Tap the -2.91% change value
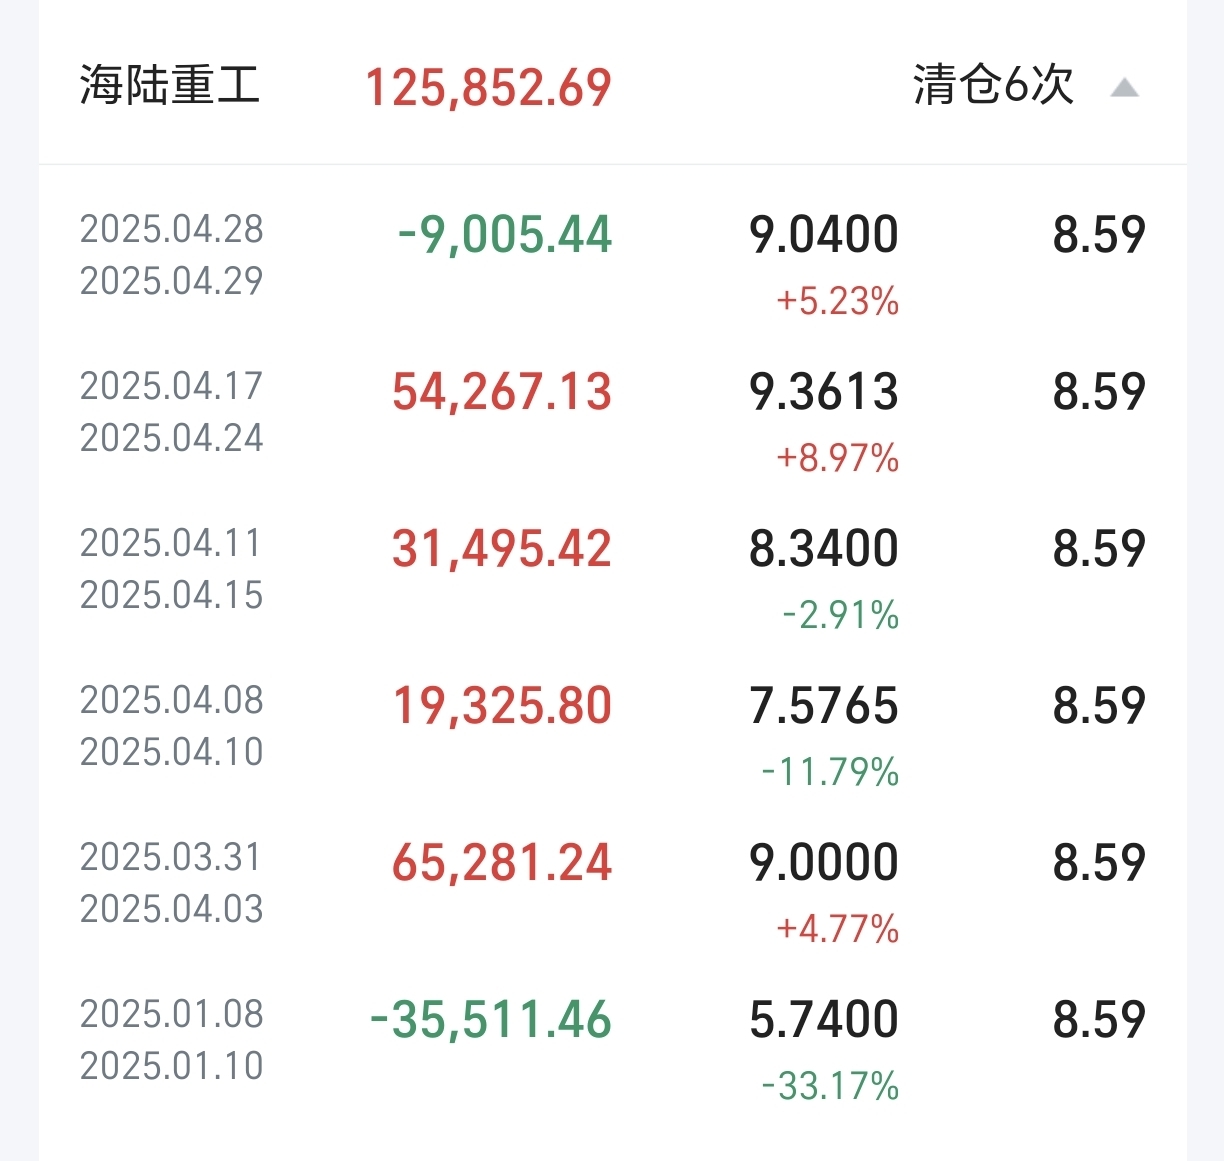This screenshot has height=1161, width=1224. point(841,615)
